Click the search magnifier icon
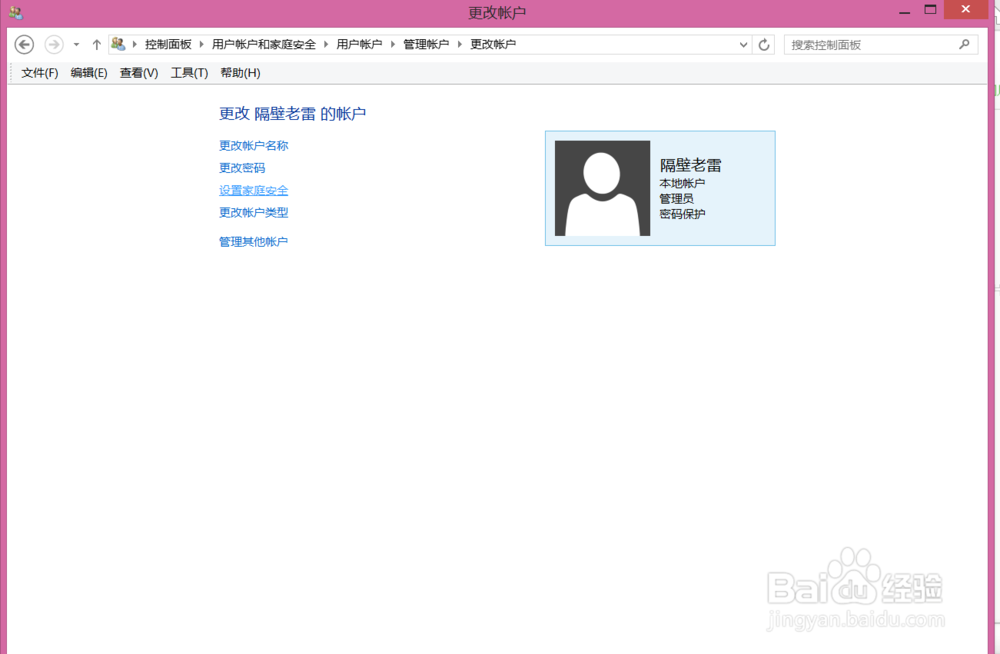Viewport: 1000px width, 654px height. 964,44
